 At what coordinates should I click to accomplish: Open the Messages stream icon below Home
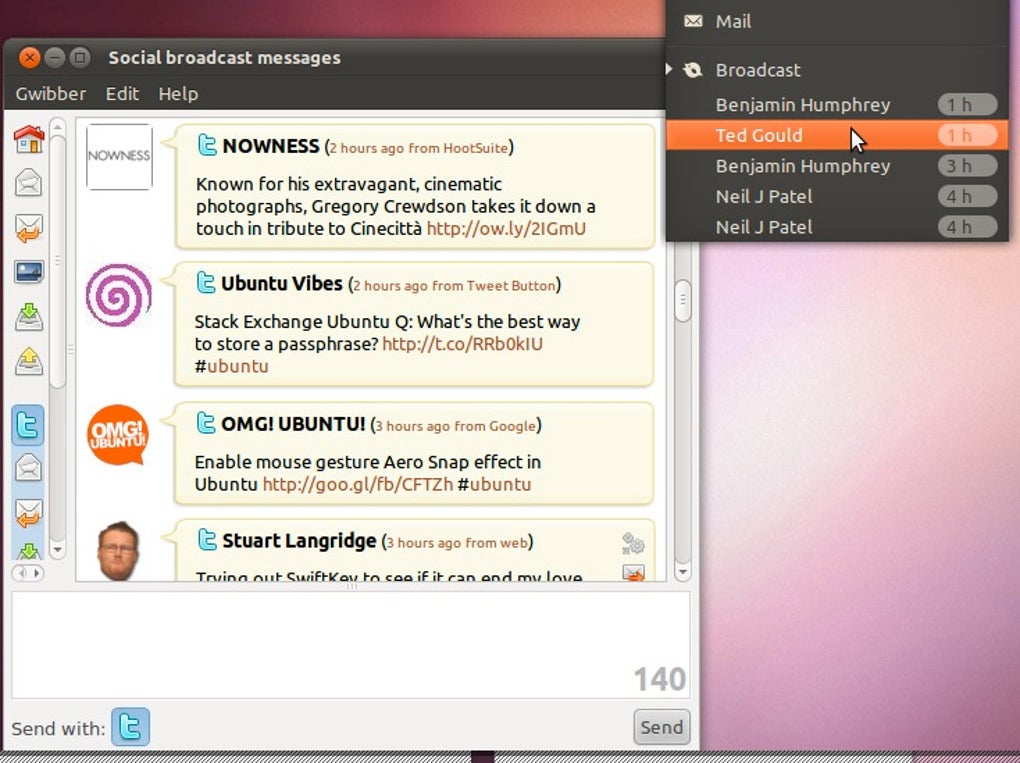(29, 183)
